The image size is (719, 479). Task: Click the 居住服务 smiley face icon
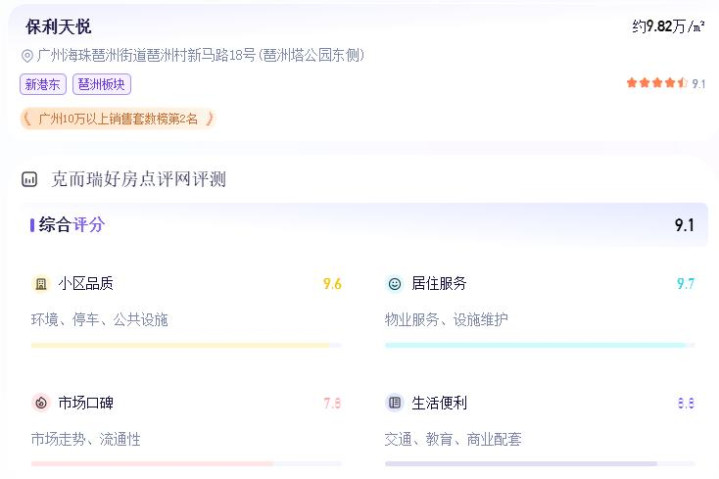point(394,284)
